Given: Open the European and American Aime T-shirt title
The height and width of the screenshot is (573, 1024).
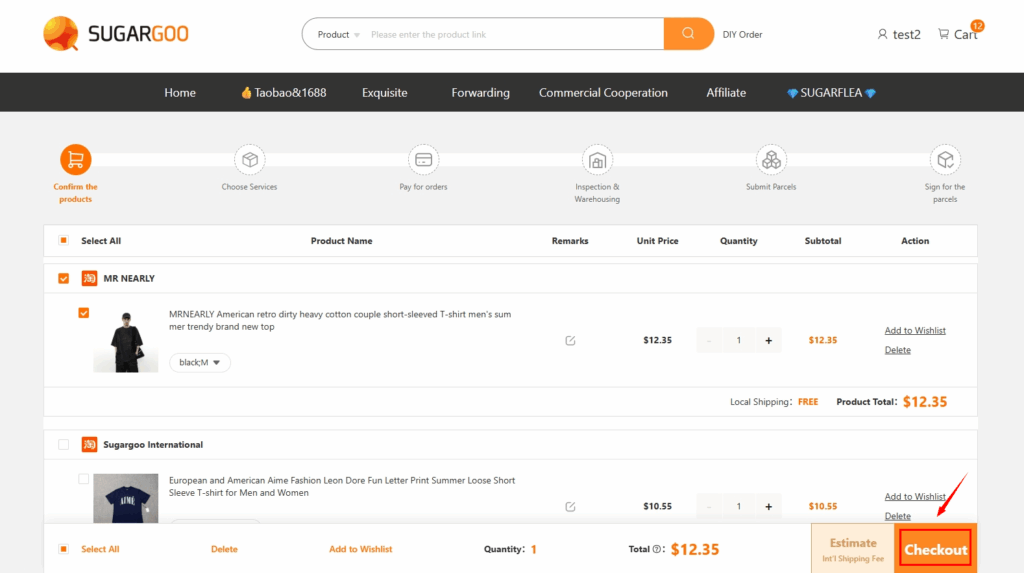Looking at the screenshot, I should (x=342, y=486).
